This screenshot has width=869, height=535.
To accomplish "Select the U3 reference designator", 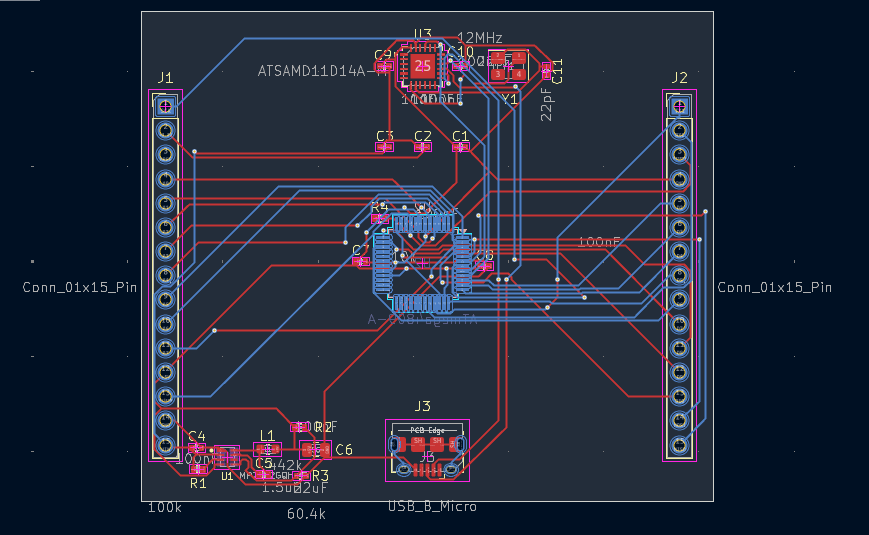I will coord(422,35).
